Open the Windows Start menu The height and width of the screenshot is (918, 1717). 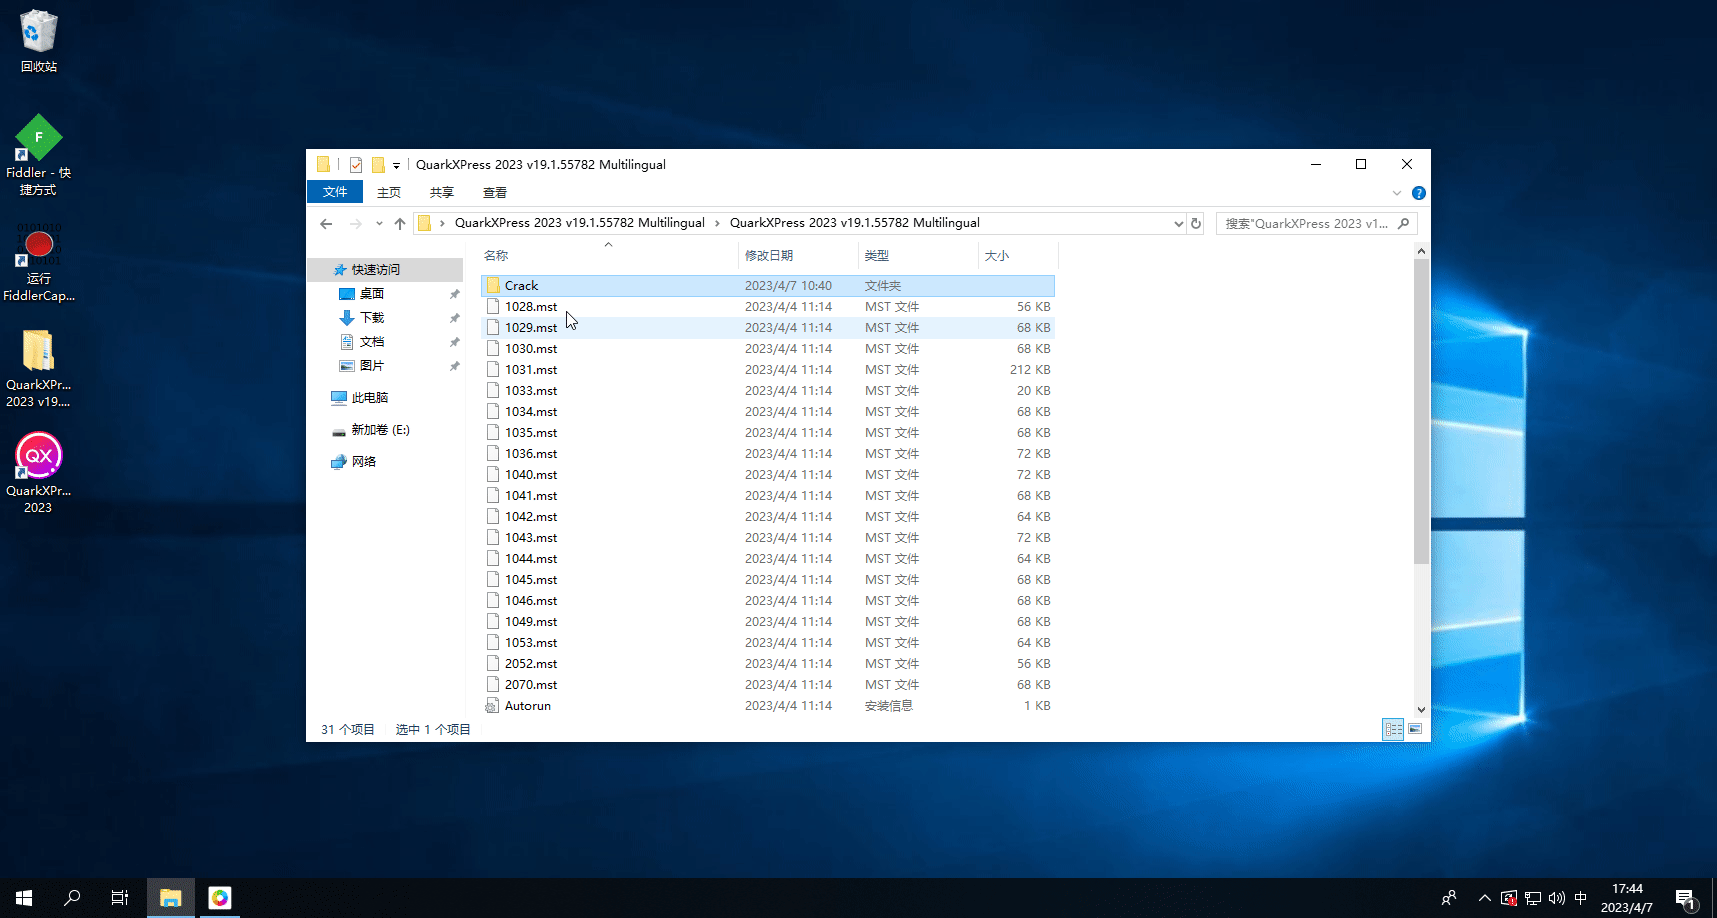pos(24,898)
